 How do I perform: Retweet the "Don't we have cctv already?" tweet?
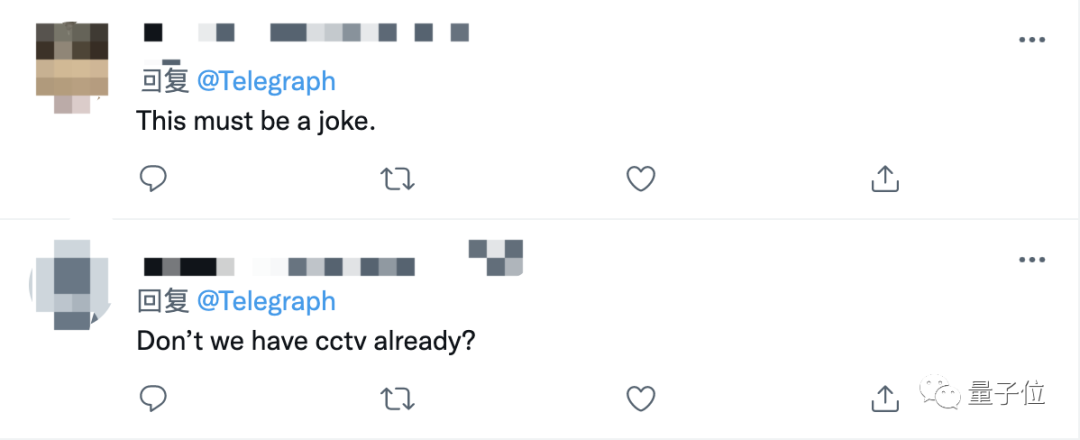click(x=398, y=399)
